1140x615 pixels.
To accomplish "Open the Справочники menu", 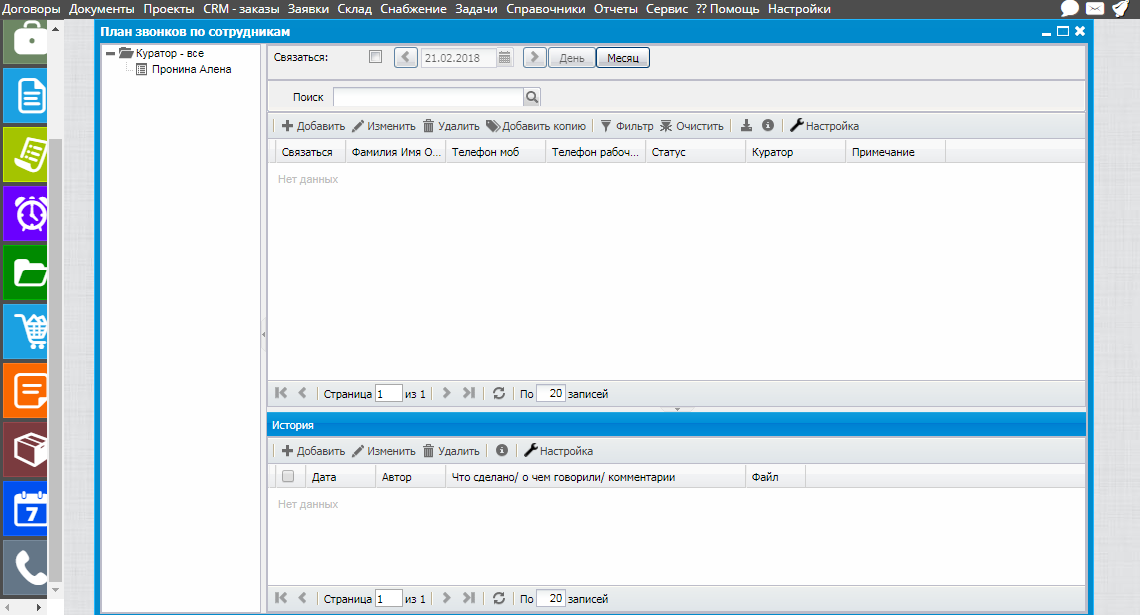I will [x=545, y=9].
